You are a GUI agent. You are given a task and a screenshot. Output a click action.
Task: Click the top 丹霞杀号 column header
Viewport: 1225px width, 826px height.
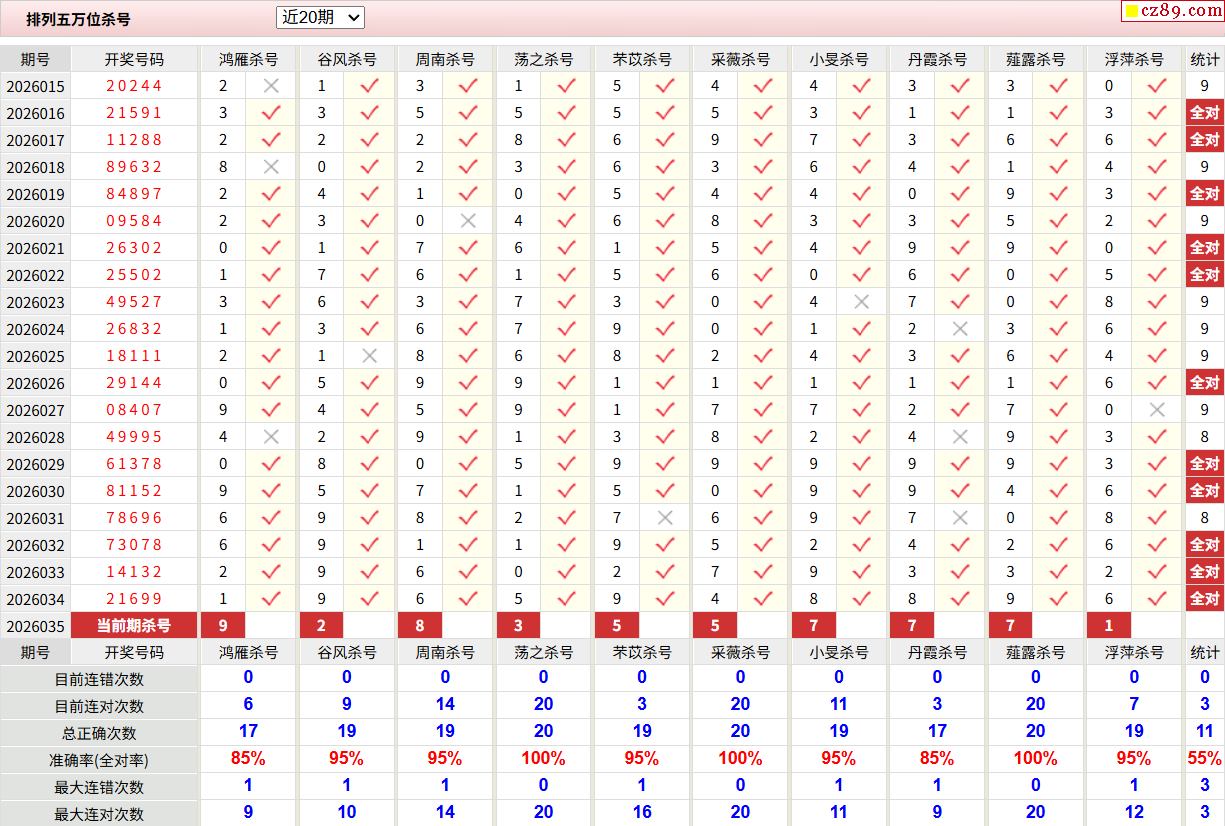[937, 59]
